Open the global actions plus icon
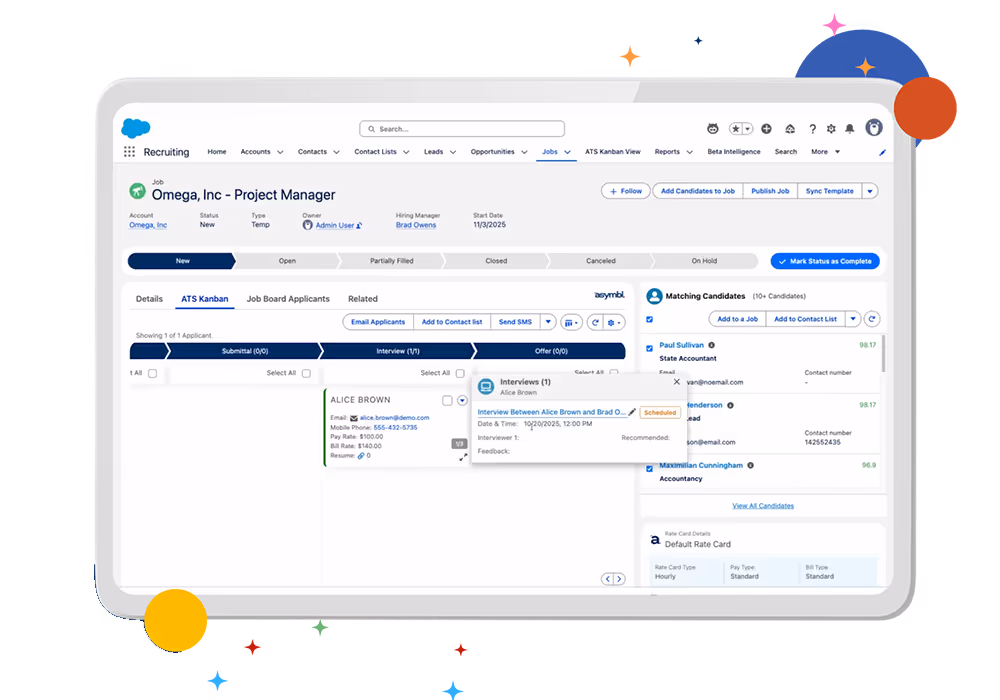Viewport: 1000px width, 700px height. tap(767, 129)
